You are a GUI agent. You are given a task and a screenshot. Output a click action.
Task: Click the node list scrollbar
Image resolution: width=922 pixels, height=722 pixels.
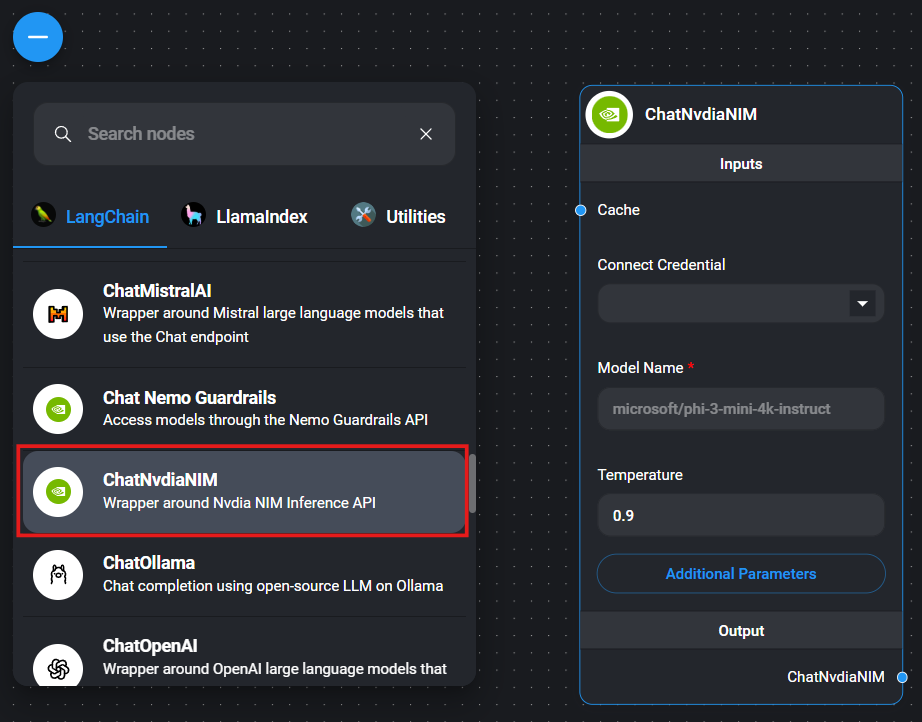472,484
